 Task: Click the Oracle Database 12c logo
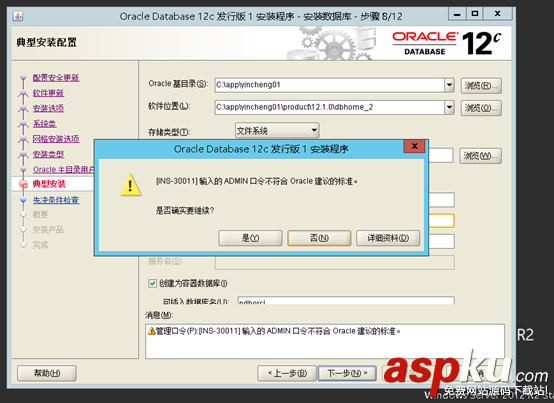(x=447, y=43)
